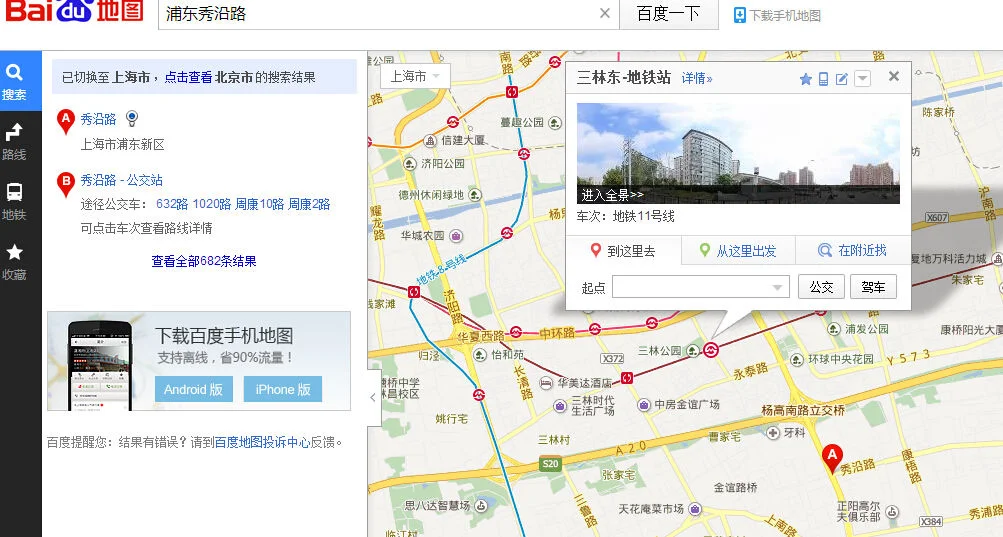Click the 思八达智慧场 icon on map
Image resolution: width=1003 pixels, height=537 pixels.
tap(481, 506)
